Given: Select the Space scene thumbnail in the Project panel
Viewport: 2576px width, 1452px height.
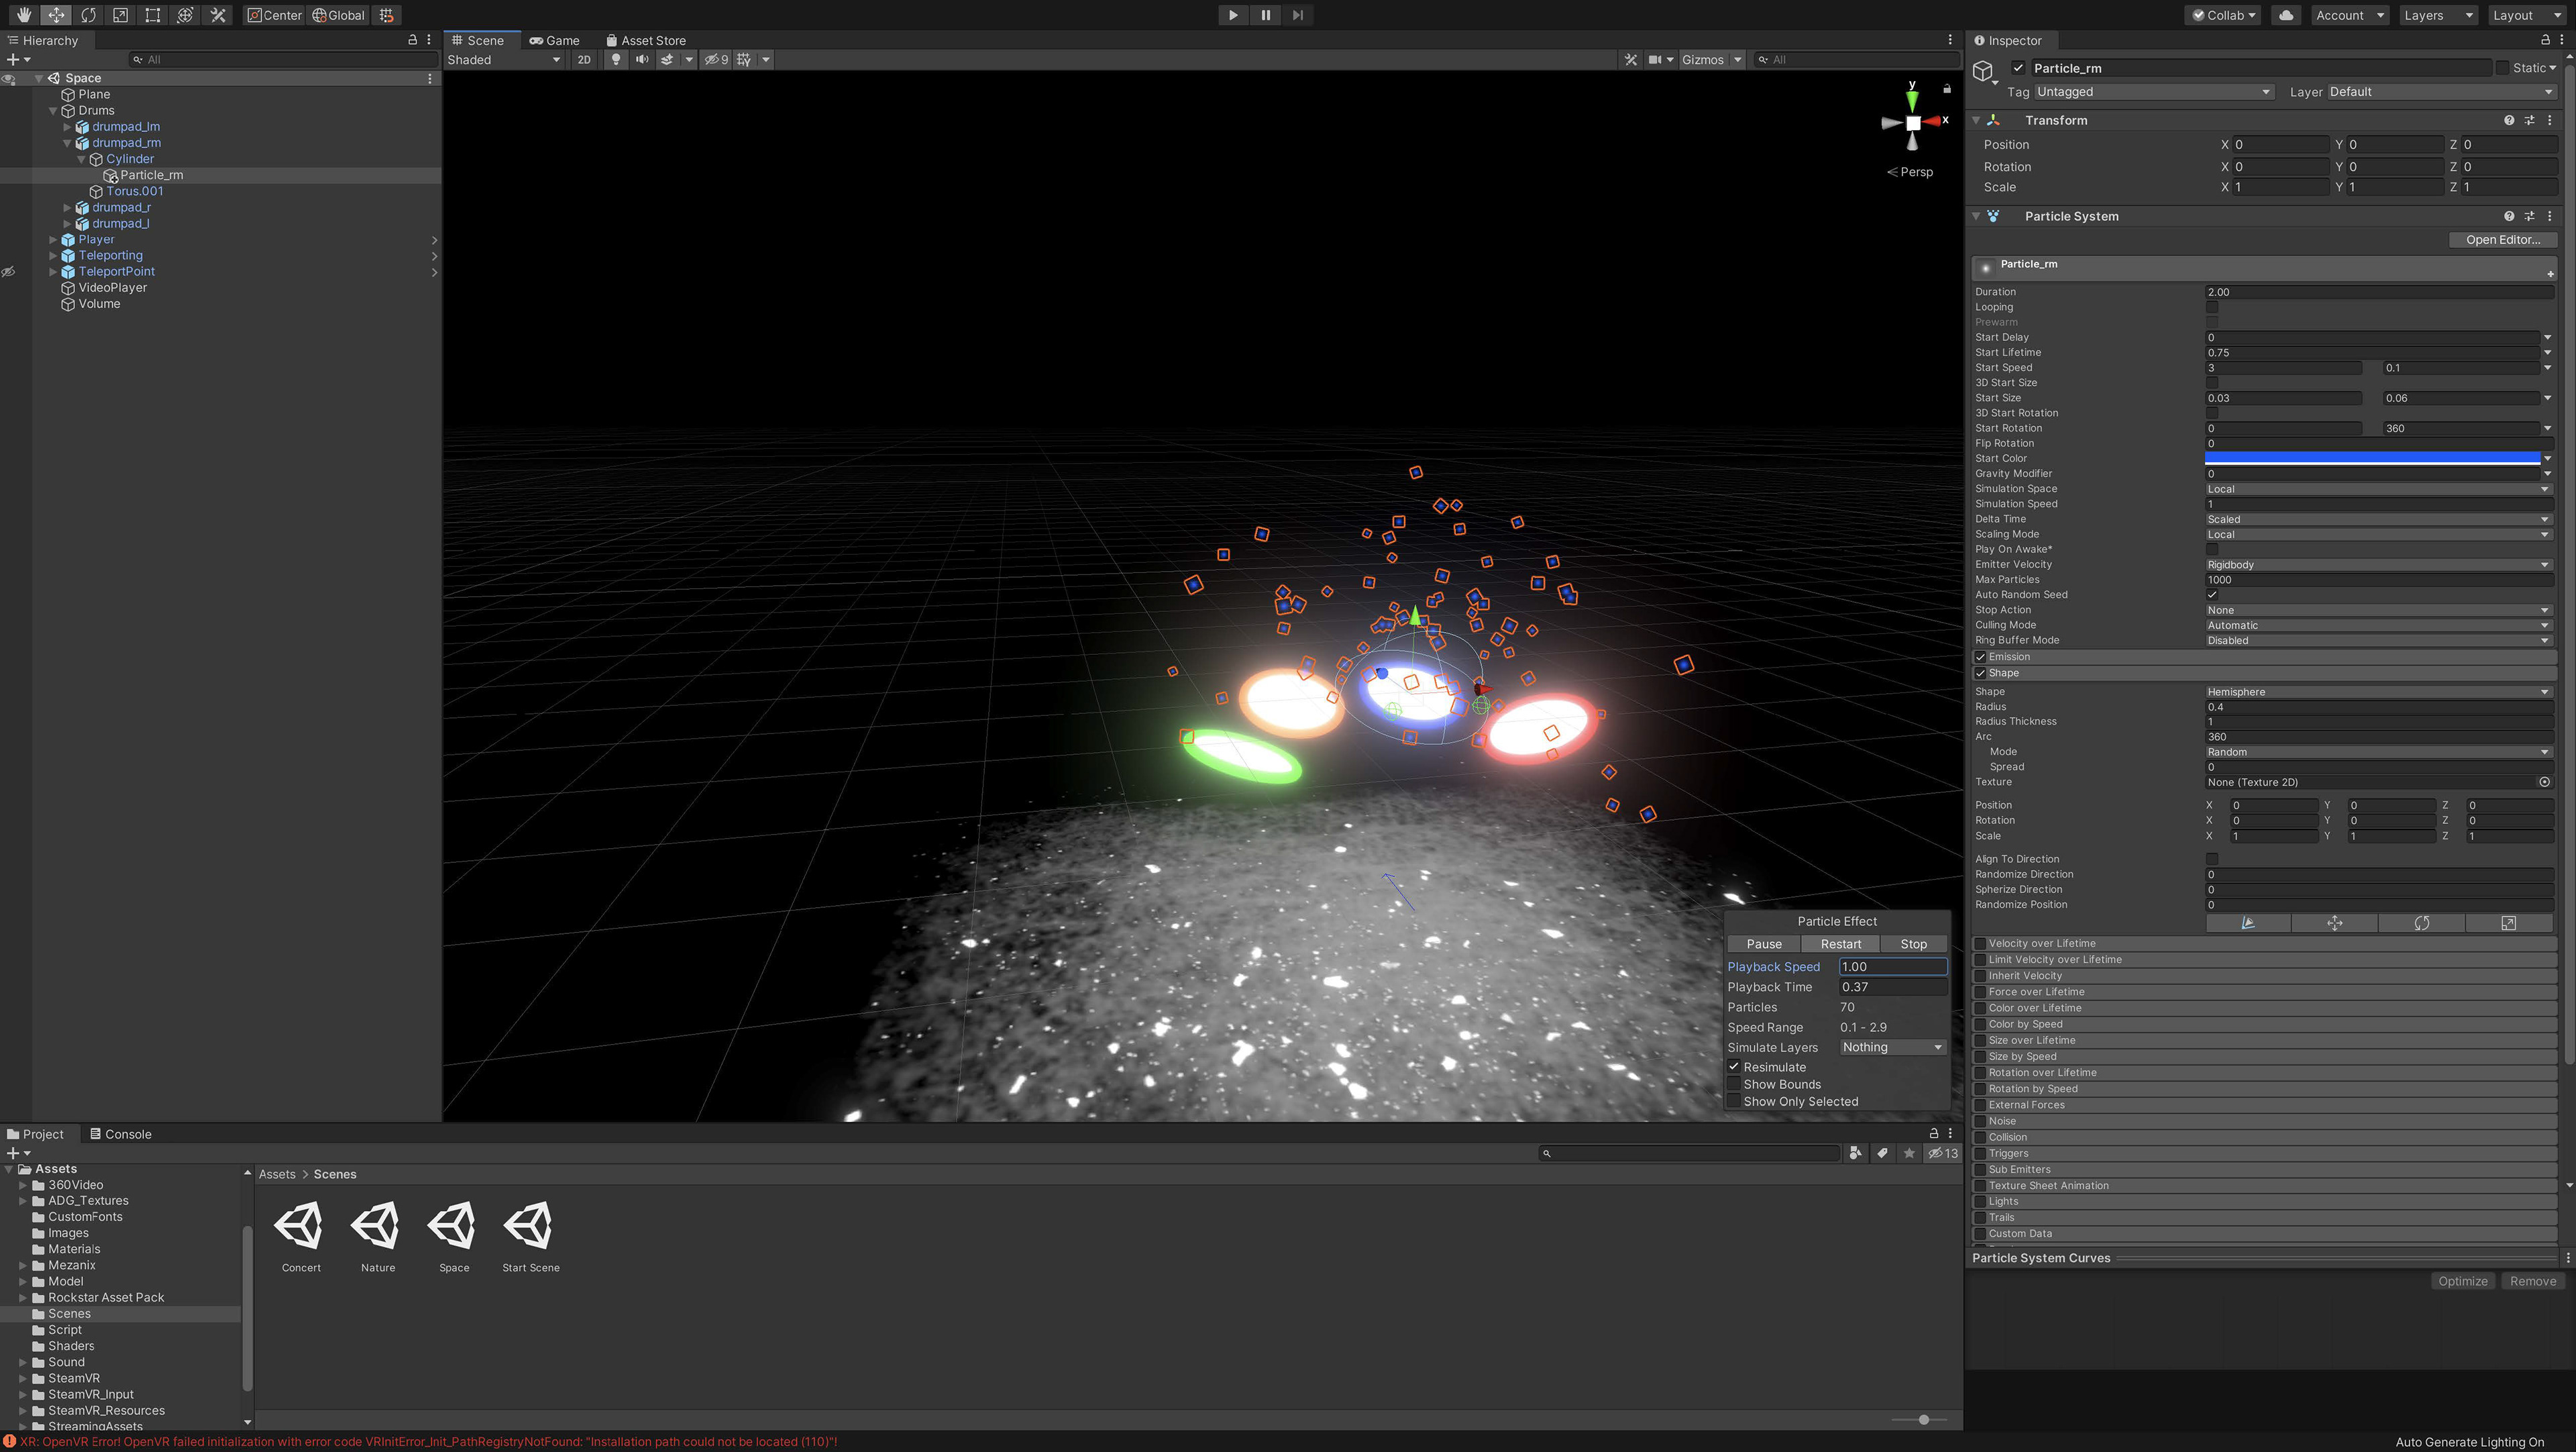Looking at the screenshot, I should coord(453,1225).
